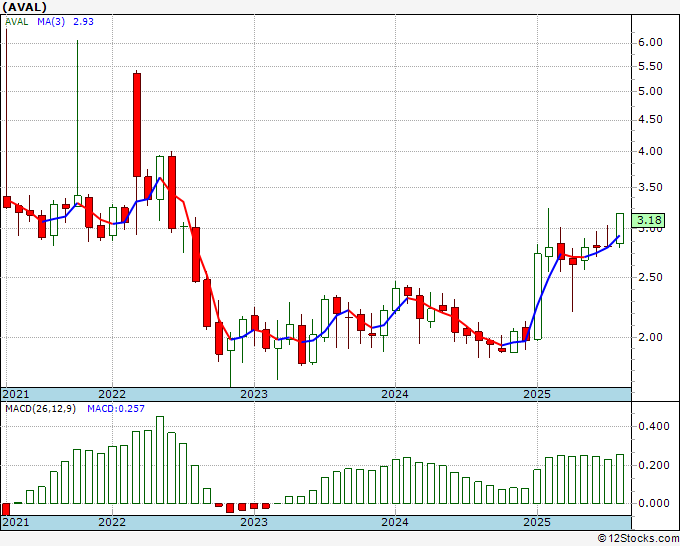Click the 5.50 price axis label
Screen dimensions: 680x546
(650, 66)
